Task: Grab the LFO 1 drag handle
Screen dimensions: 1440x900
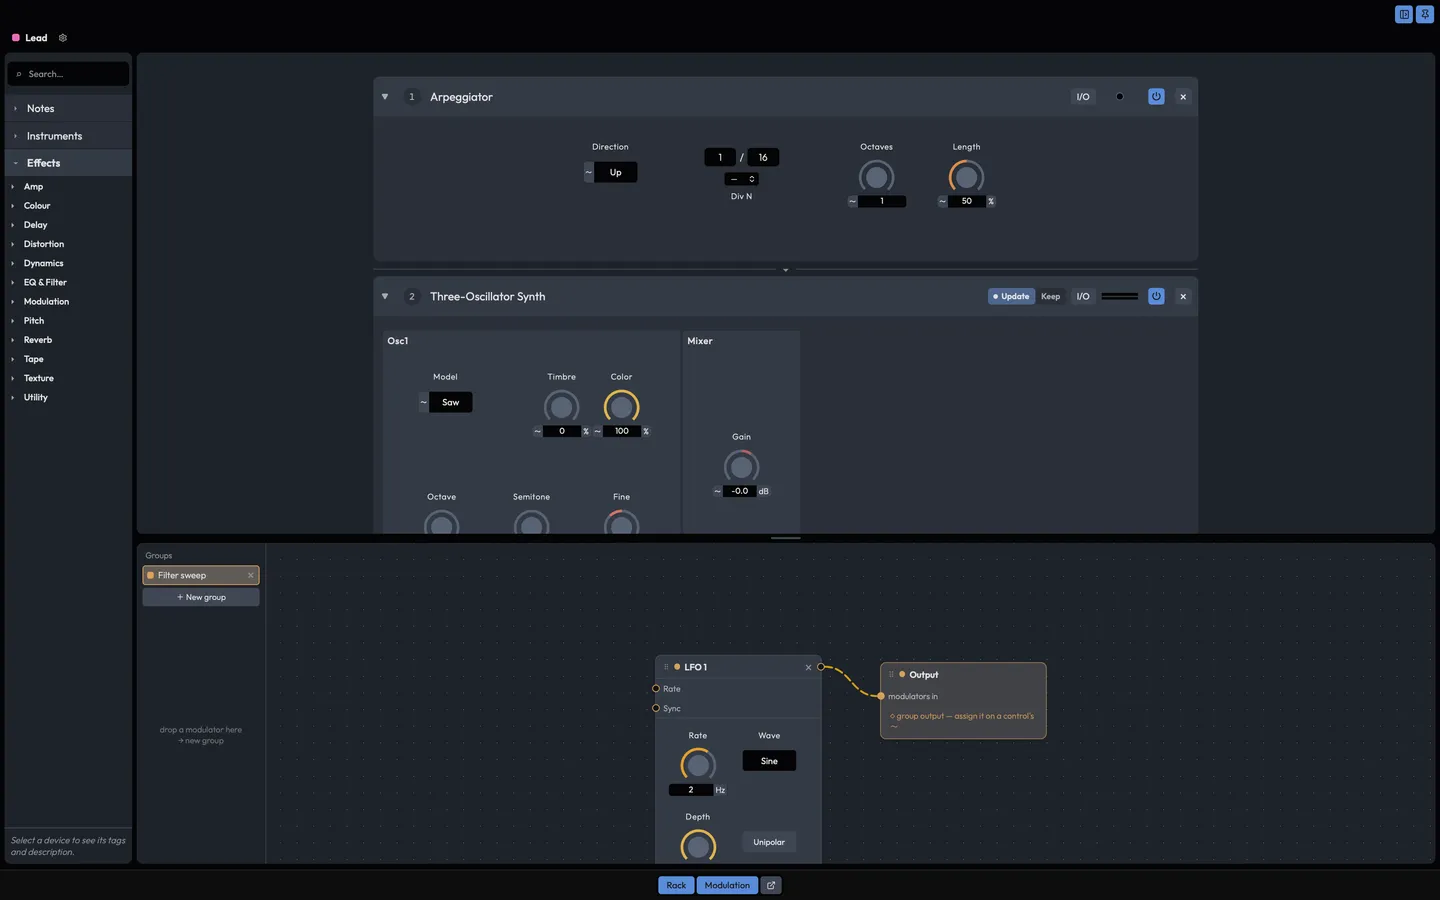Action: tap(666, 667)
